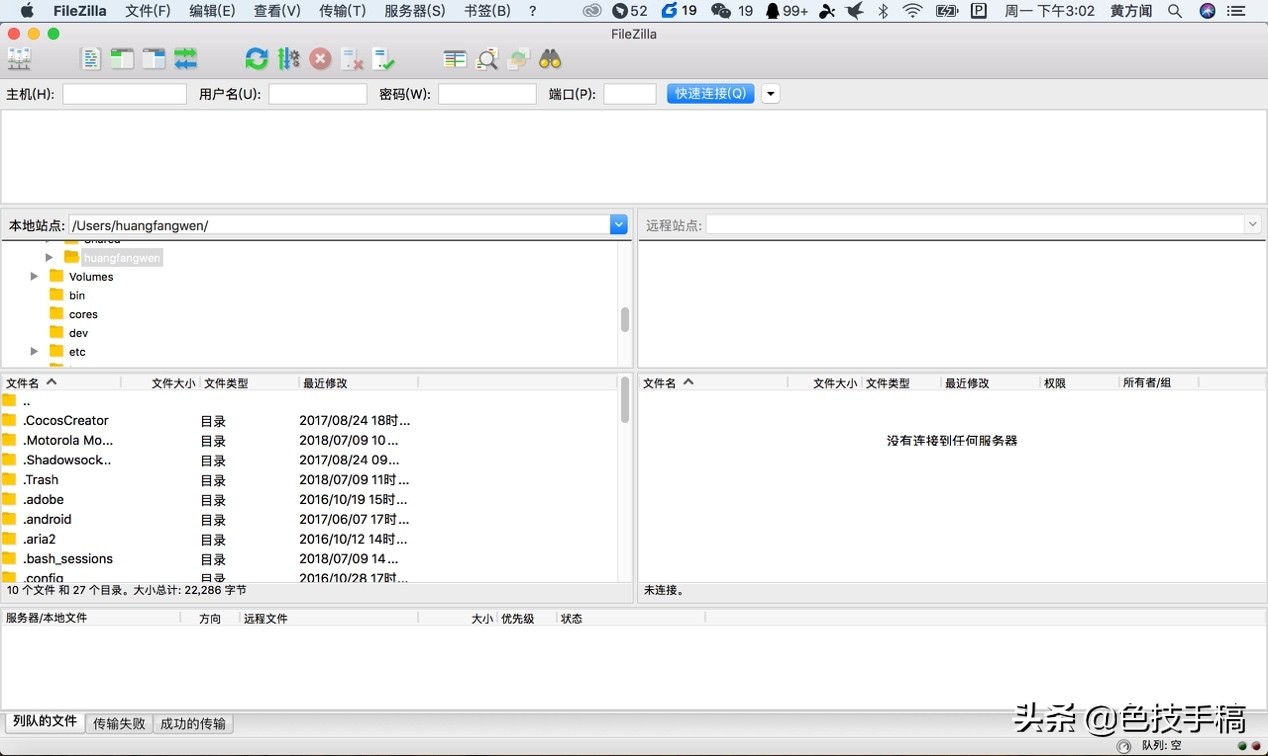Click local site path field
The image size is (1268, 756).
coord(340,225)
